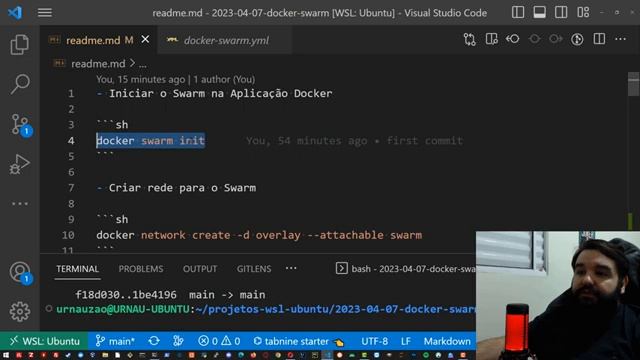Show more panel tabs via ellipsis
The width and height of the screenshot is (640, 360).
pyautogui.click(x=291, y=268)
